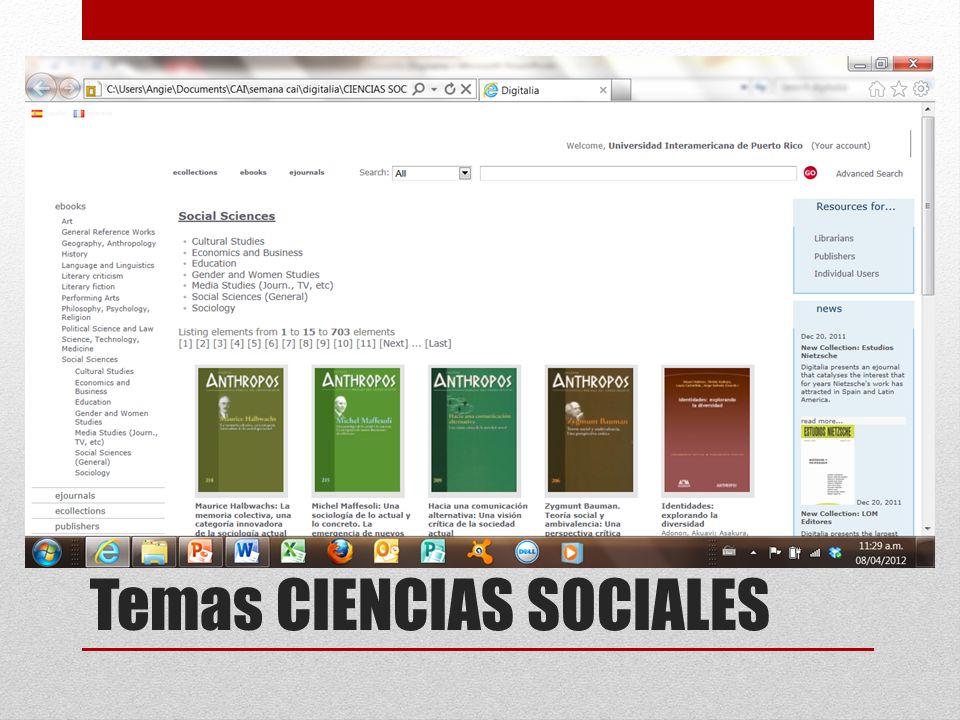The width and height of the screenshot is (960, 720).
Task: Open the Tools gear icon
Action: tap(921, 89)
